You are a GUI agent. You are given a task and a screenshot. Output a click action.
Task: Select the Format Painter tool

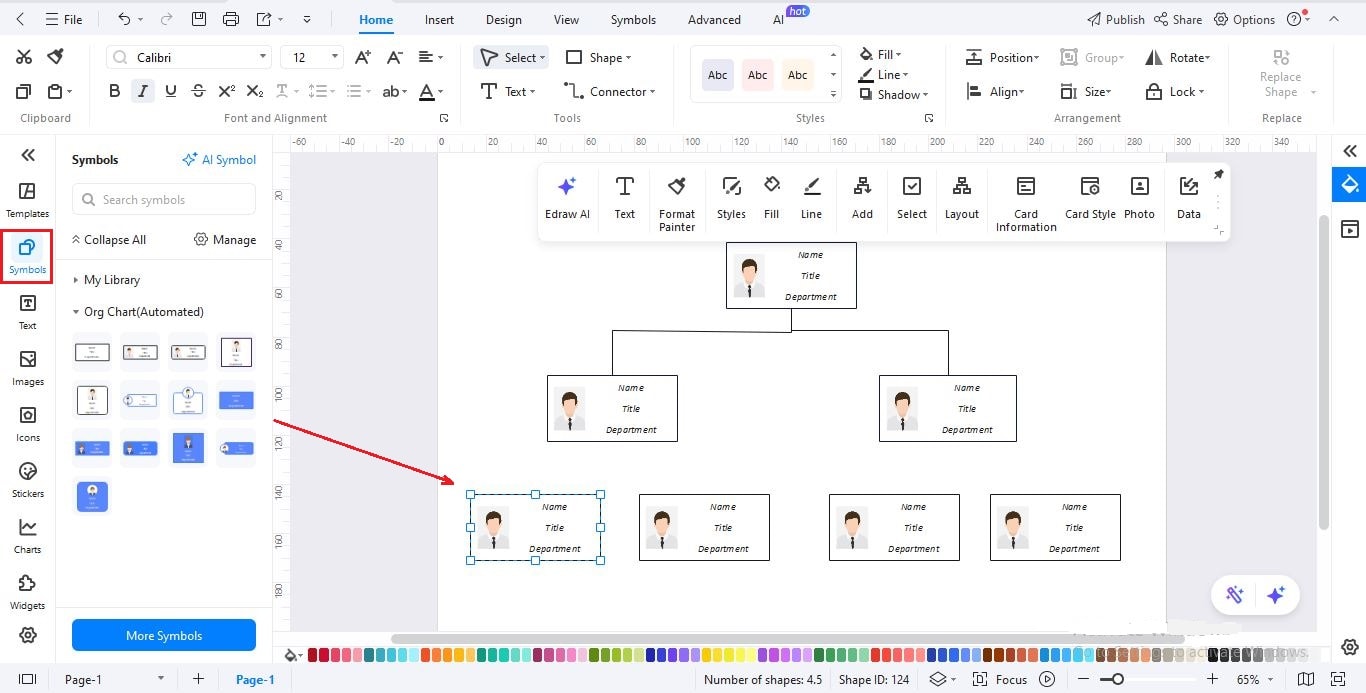676,197
